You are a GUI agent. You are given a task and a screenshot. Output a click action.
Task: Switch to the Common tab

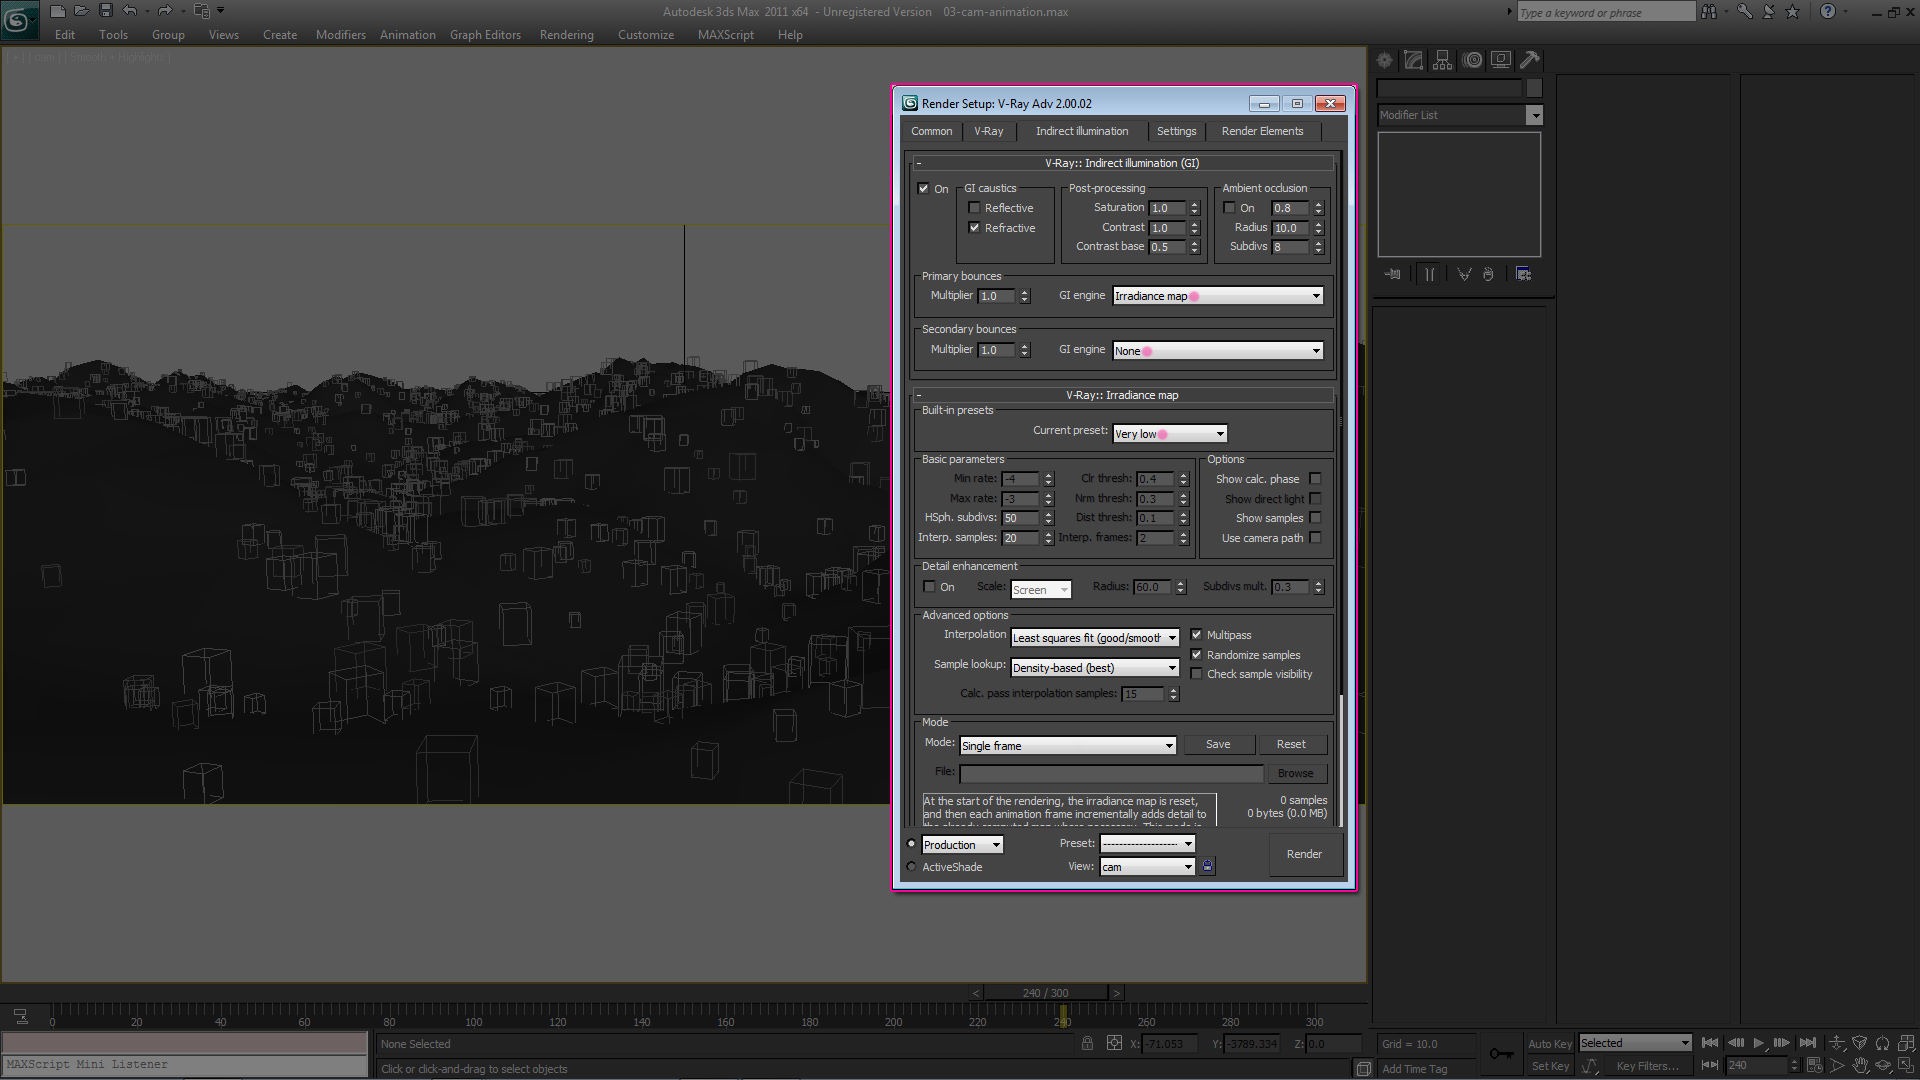931,131
